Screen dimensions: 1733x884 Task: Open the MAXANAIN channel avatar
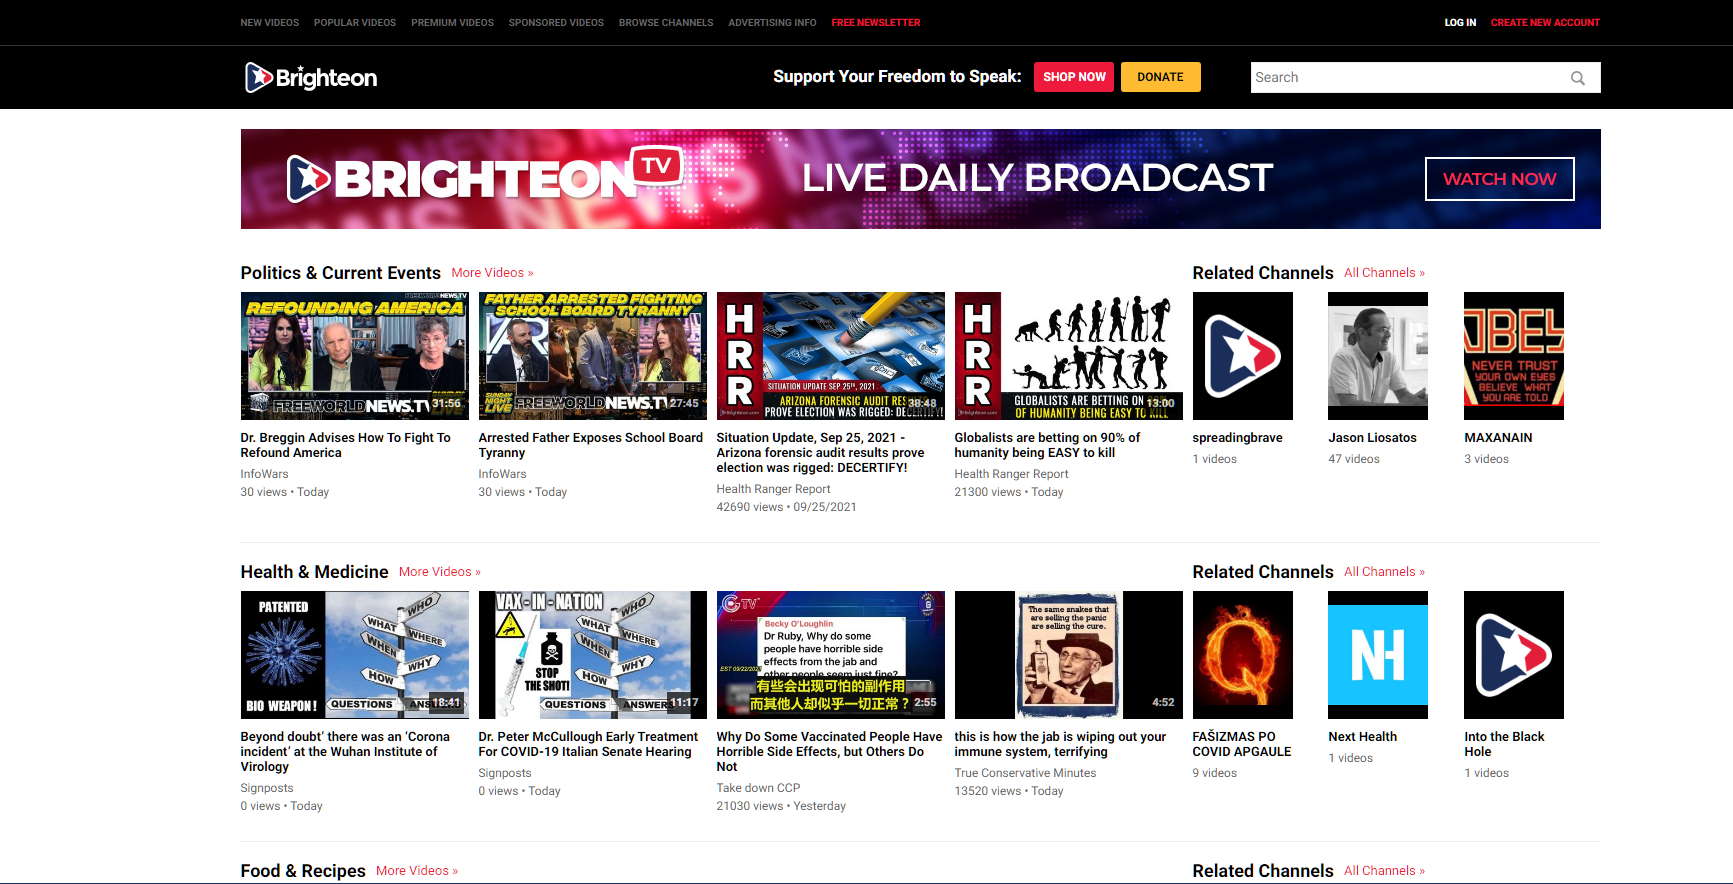(1514, 356)
